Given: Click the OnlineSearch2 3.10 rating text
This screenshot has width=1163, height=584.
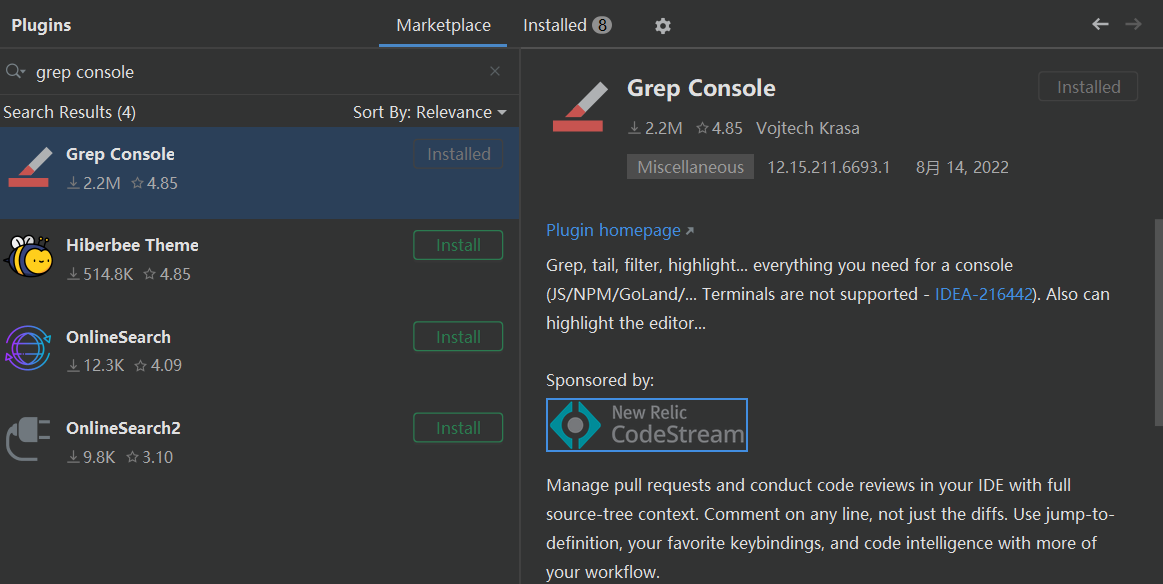Looking at the screenshot, I should pyautogui.click(x=150, y=457).
